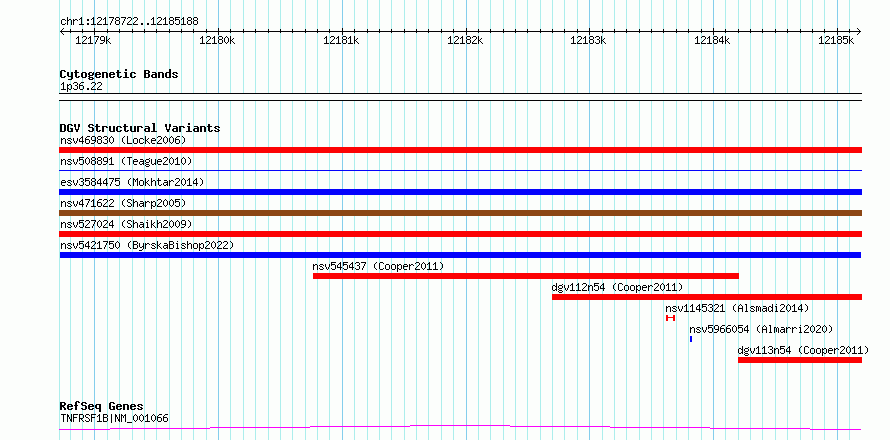890x440 pixels.
Task: Click the ruler's right arrowhead
Action: pos(859,32)
